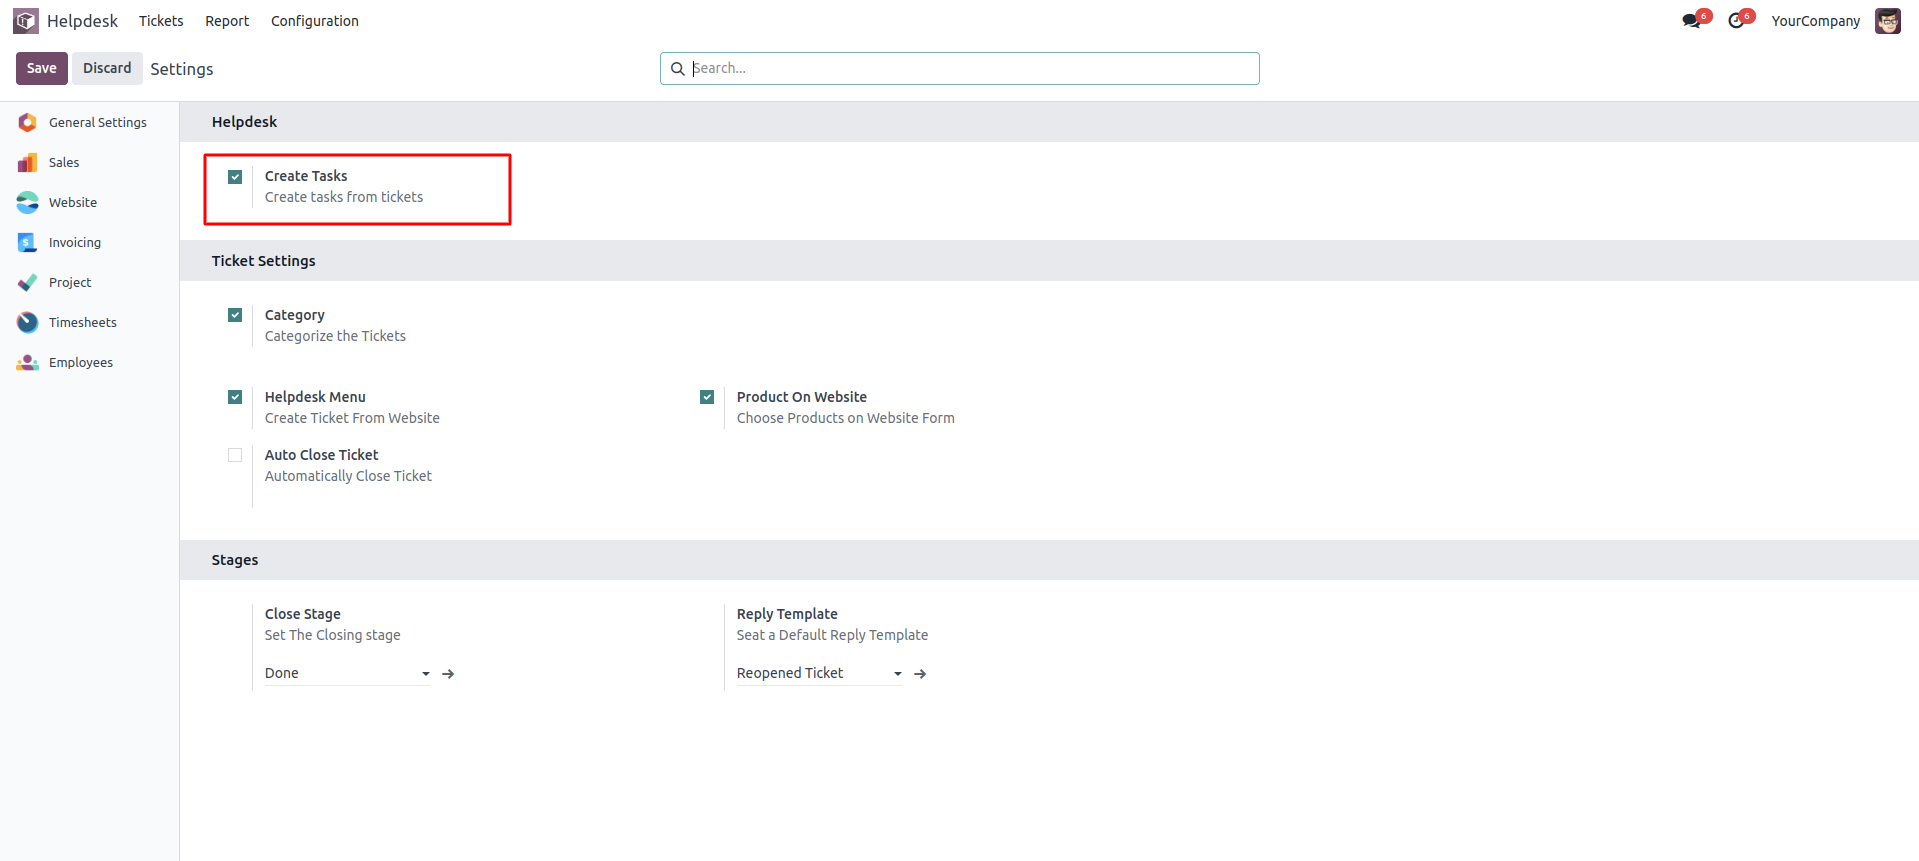Open the Tickets menu
Screen dimensions: 1919x861
(161, 21)
